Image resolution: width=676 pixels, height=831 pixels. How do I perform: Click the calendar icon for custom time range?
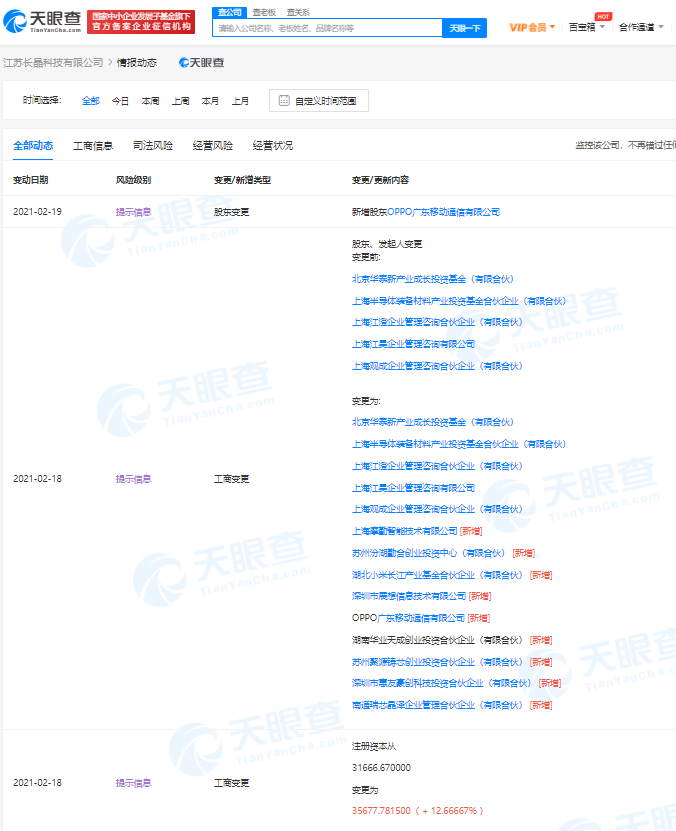tap(284, 100)
